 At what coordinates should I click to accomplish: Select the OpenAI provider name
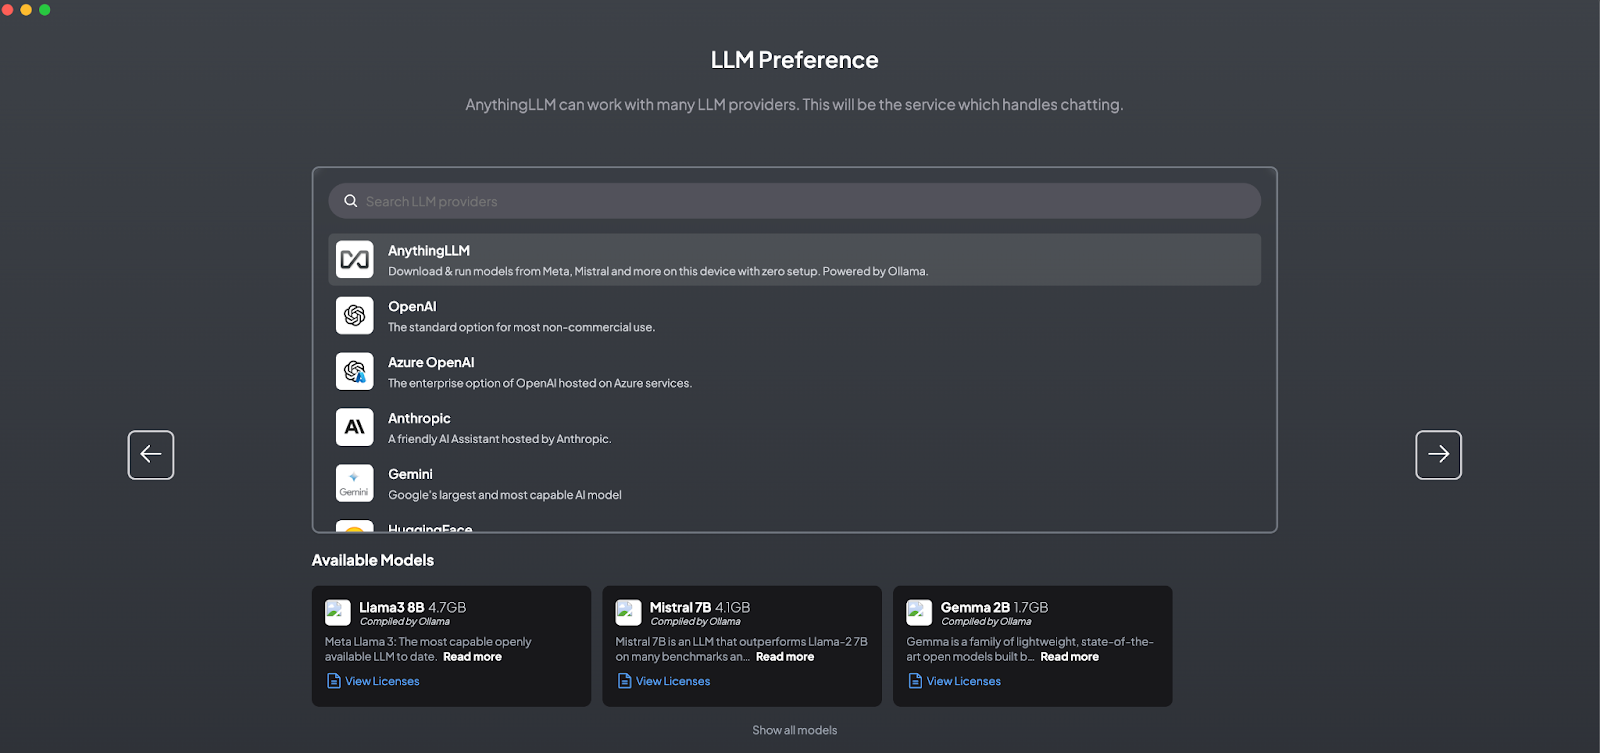412,307
